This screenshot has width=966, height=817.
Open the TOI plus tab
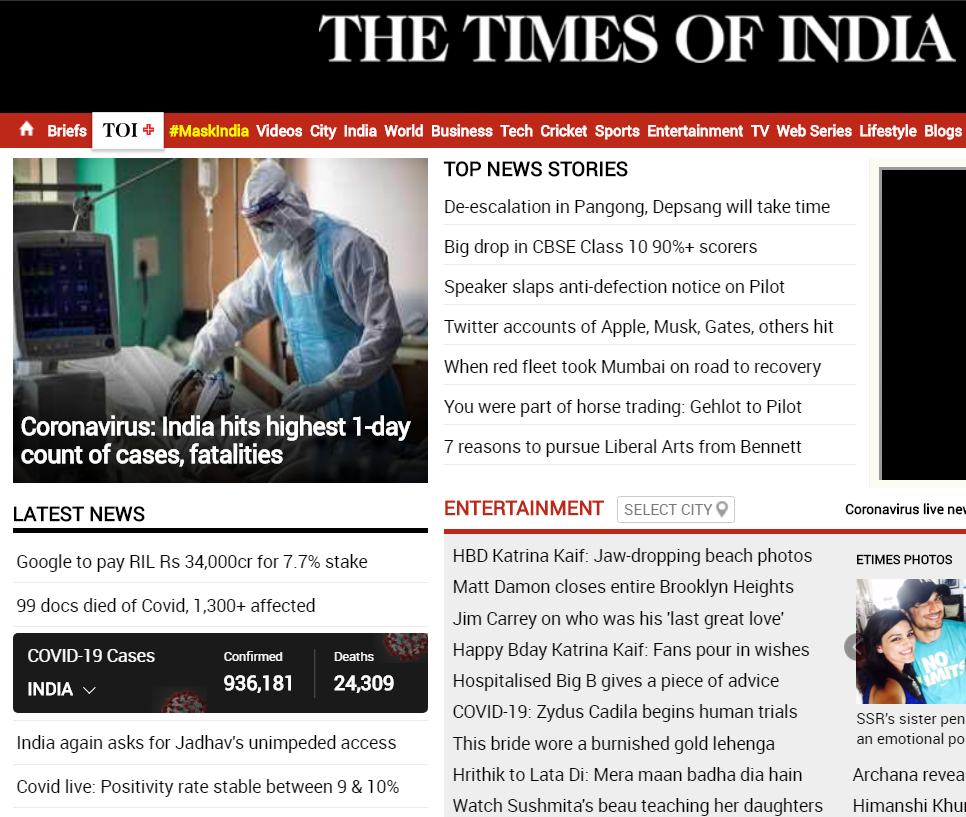128,130
